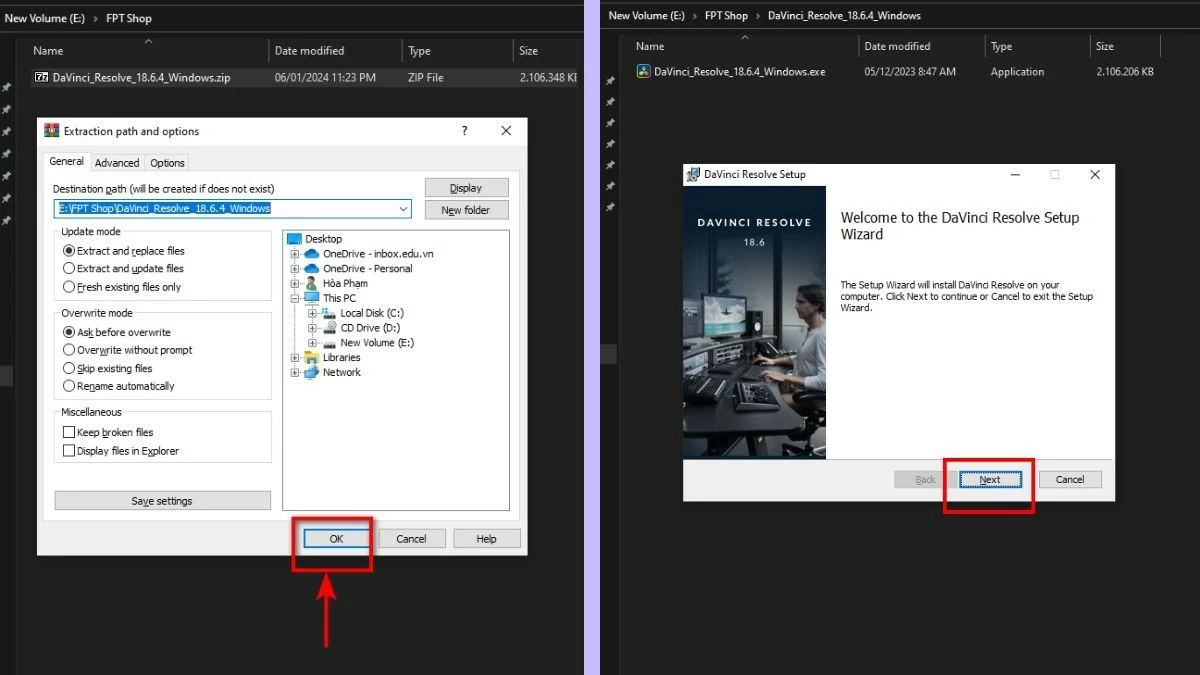Image resolution: width=1200 pixels, height=675 pixels.
Task: Collapse the This PC tree node
Action: point(295,298)
